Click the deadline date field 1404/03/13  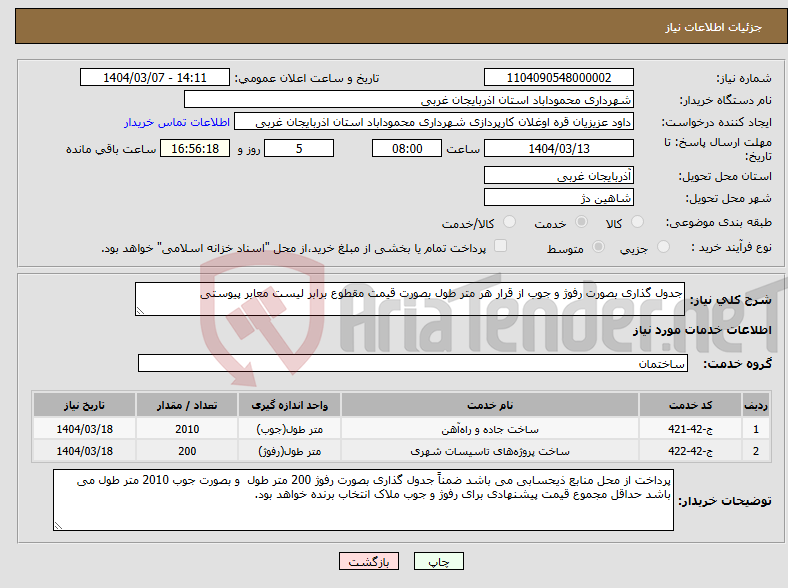coord(559,148)
